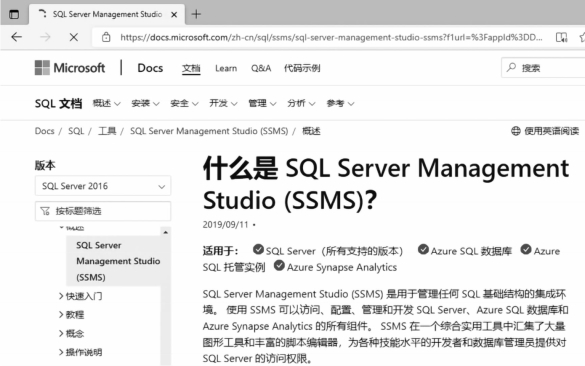
Task: Expand the 概述 menu in SQL docs
Action: pyautogui.click(x=106, y=103)
